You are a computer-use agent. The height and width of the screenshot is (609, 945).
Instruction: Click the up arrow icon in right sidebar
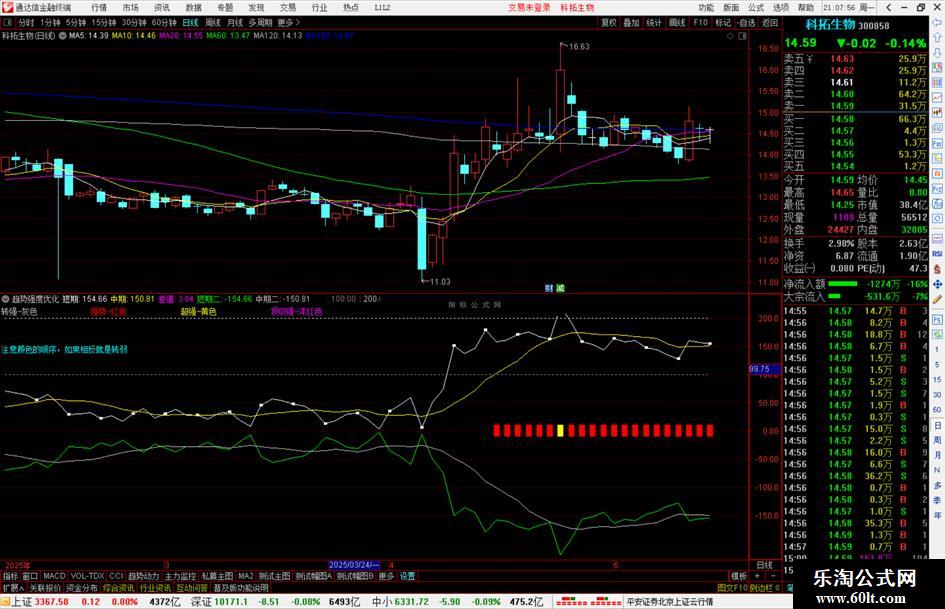937,37
